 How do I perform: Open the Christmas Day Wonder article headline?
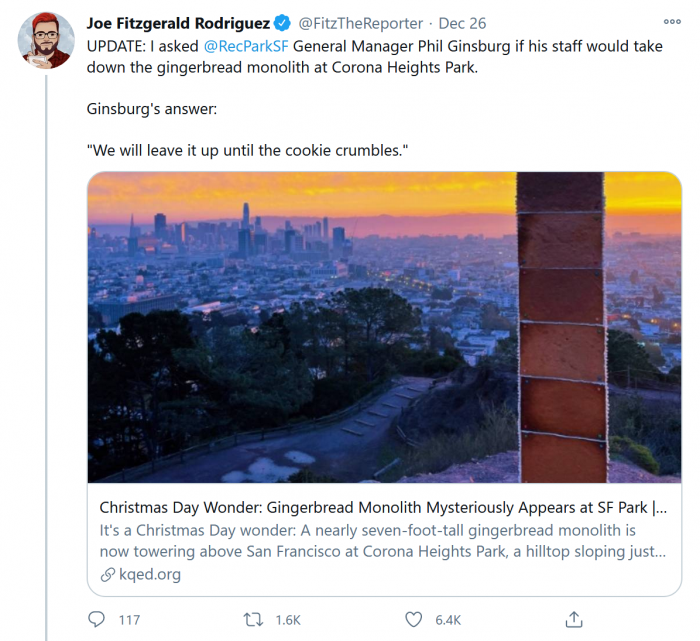point(382,507)
